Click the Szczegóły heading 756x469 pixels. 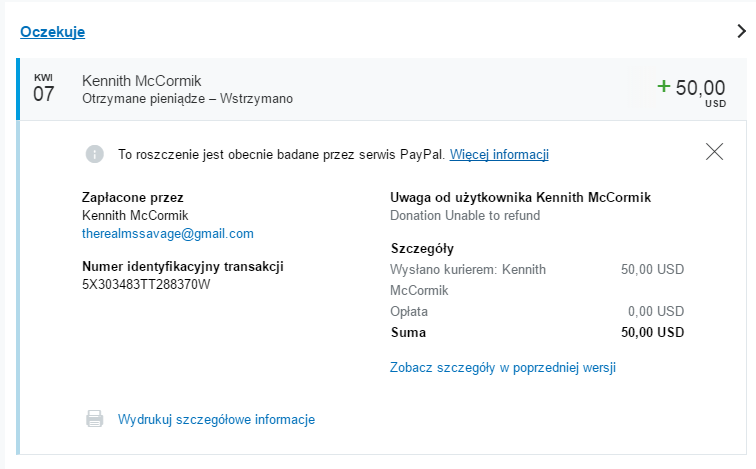coord(422,249)
